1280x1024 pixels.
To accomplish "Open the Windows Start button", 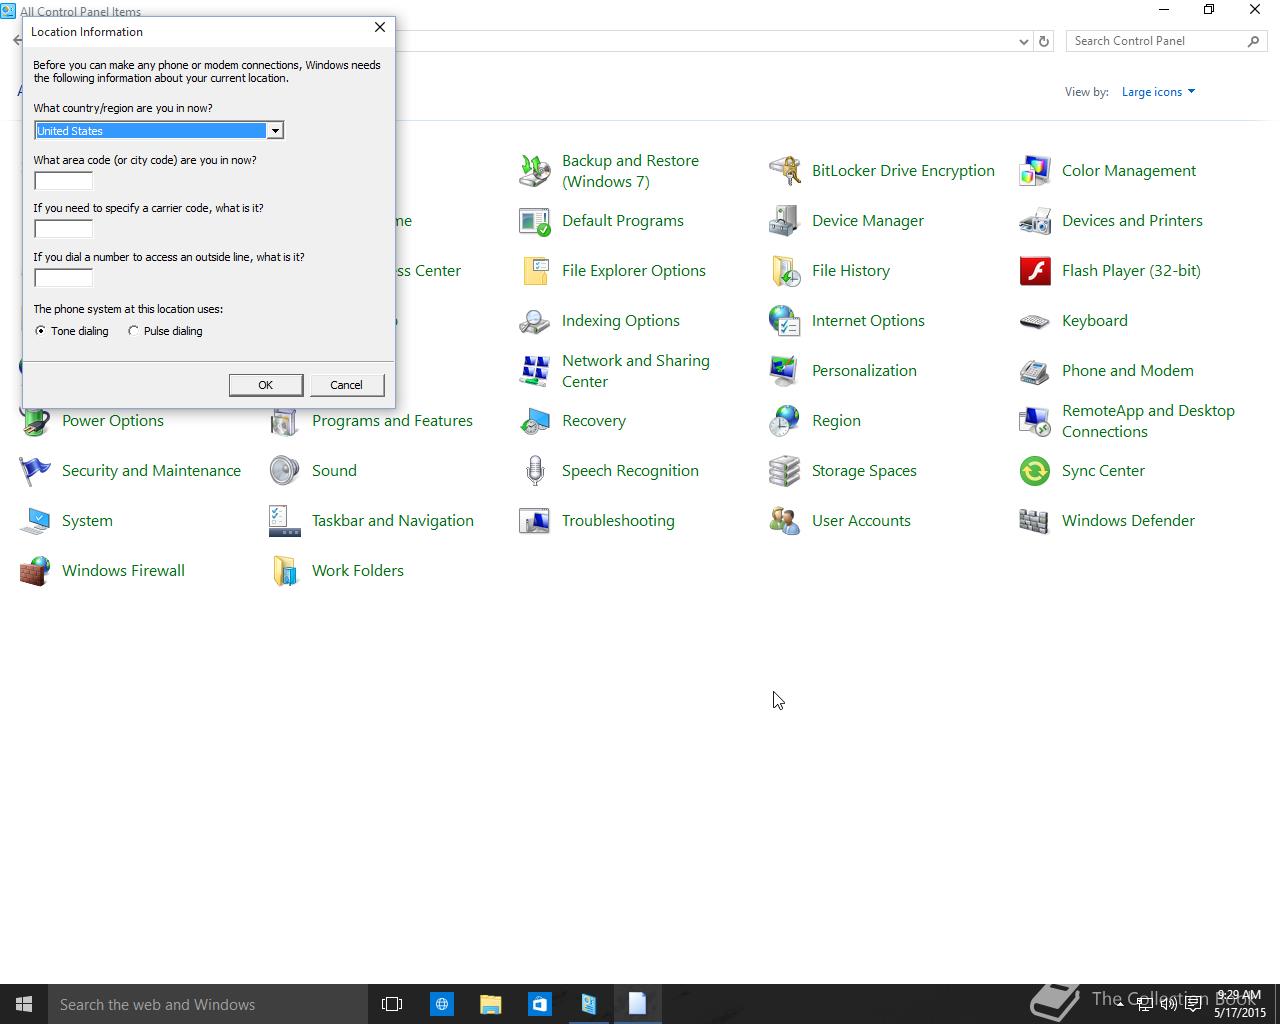I will 24,1004.
